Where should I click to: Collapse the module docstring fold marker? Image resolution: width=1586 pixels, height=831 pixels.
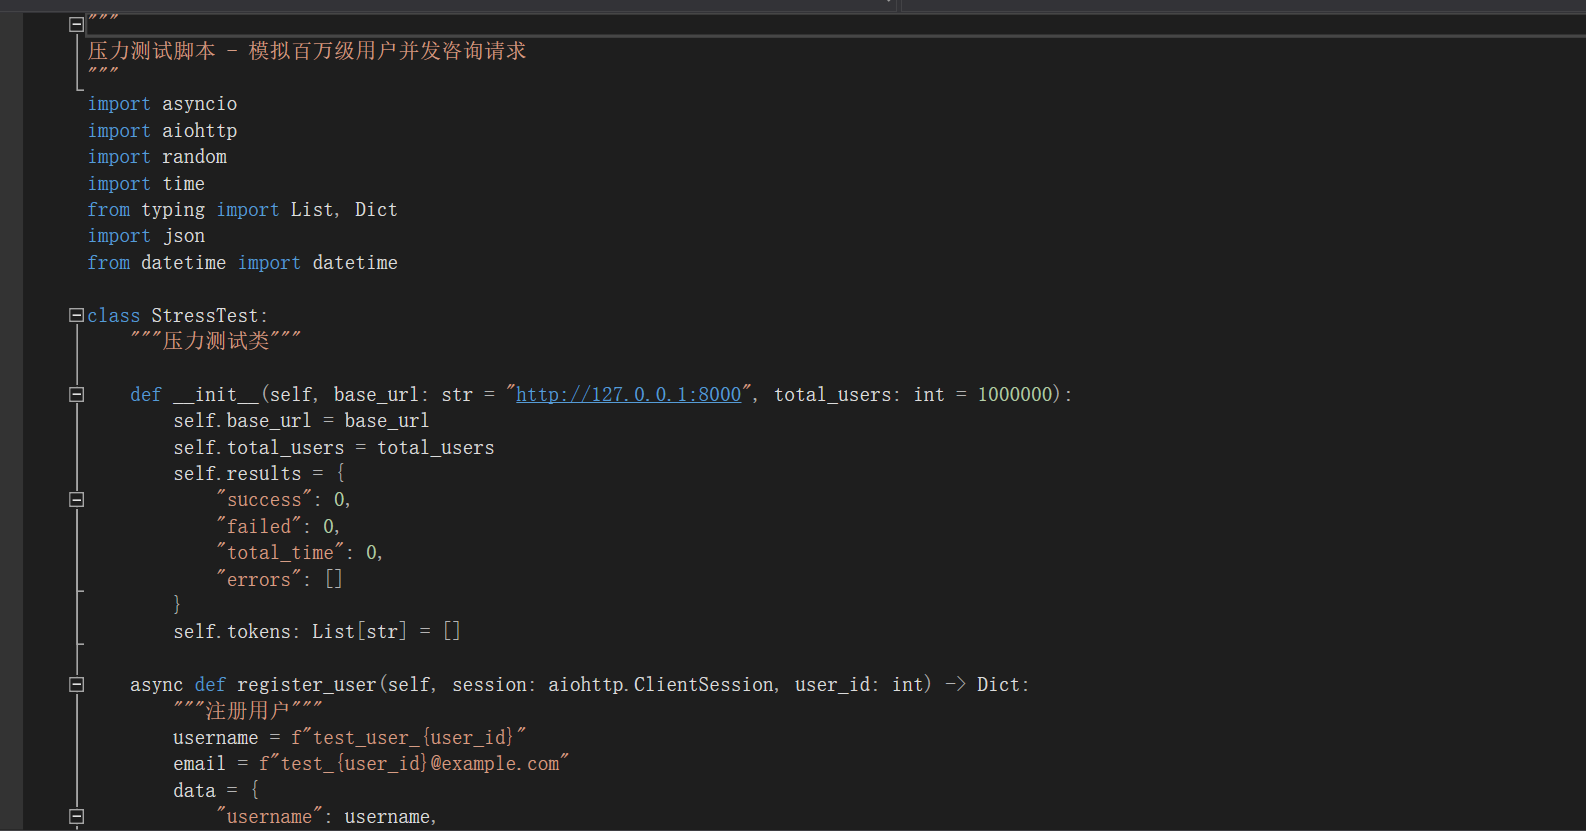(x=76, y=24)
